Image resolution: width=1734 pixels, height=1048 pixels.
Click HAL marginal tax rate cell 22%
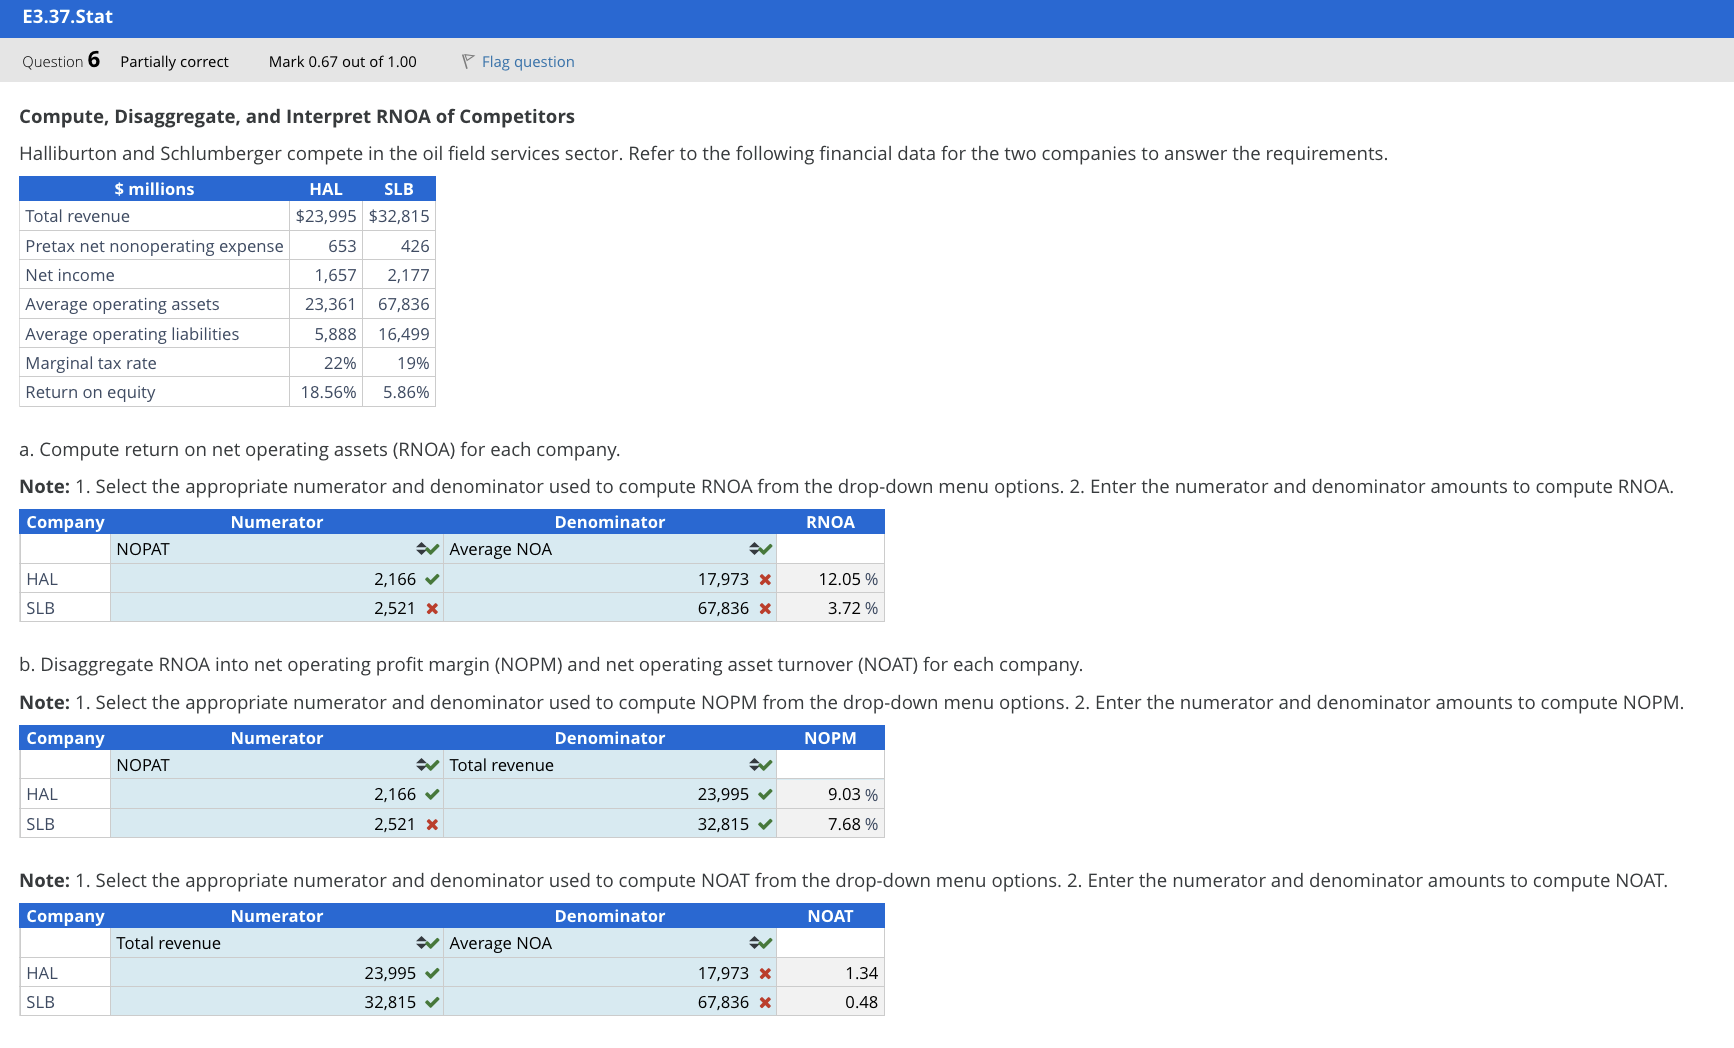(326, 363)
